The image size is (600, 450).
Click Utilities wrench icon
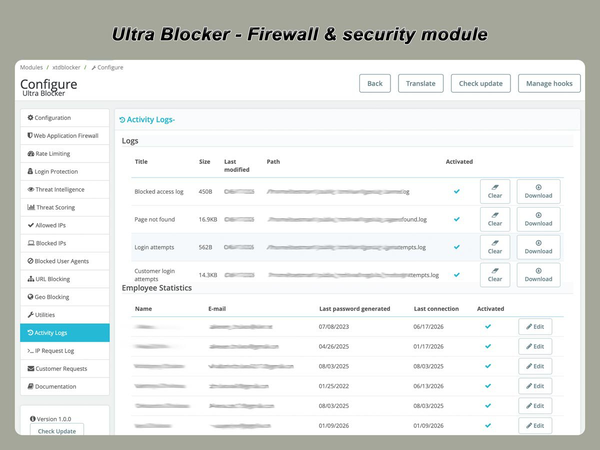tap(30, 315)
